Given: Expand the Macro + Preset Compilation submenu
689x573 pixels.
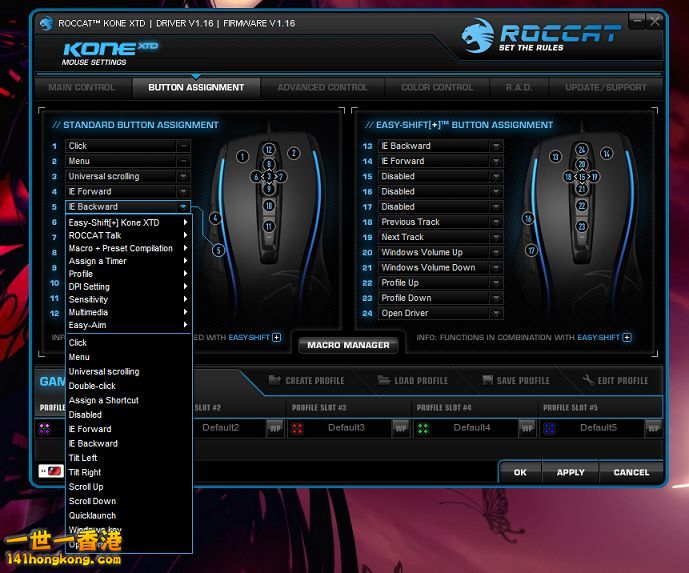Looking at the screenshot, I should (128, 248).
